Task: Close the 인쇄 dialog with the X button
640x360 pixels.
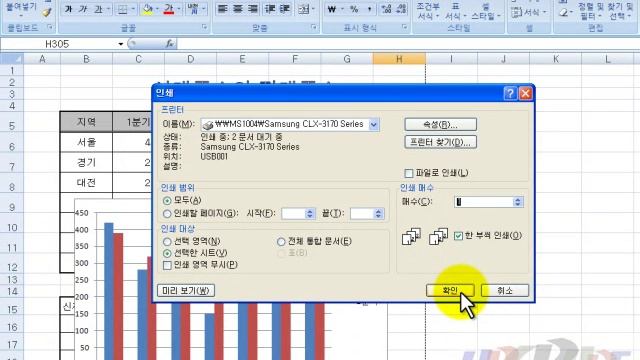Action: pos(525,93)
